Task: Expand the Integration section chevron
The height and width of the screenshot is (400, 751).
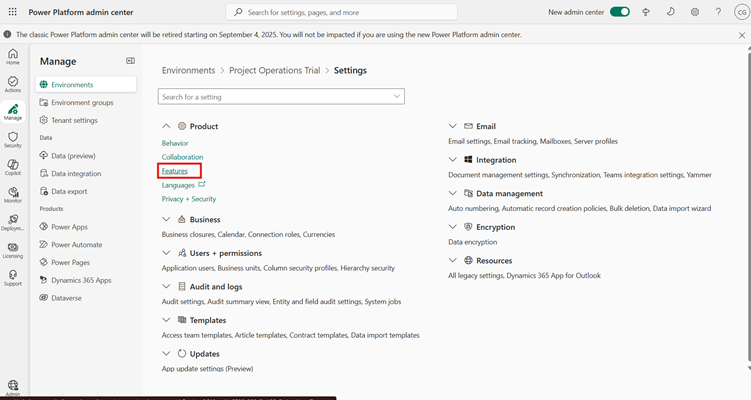Action: [453, 160]
